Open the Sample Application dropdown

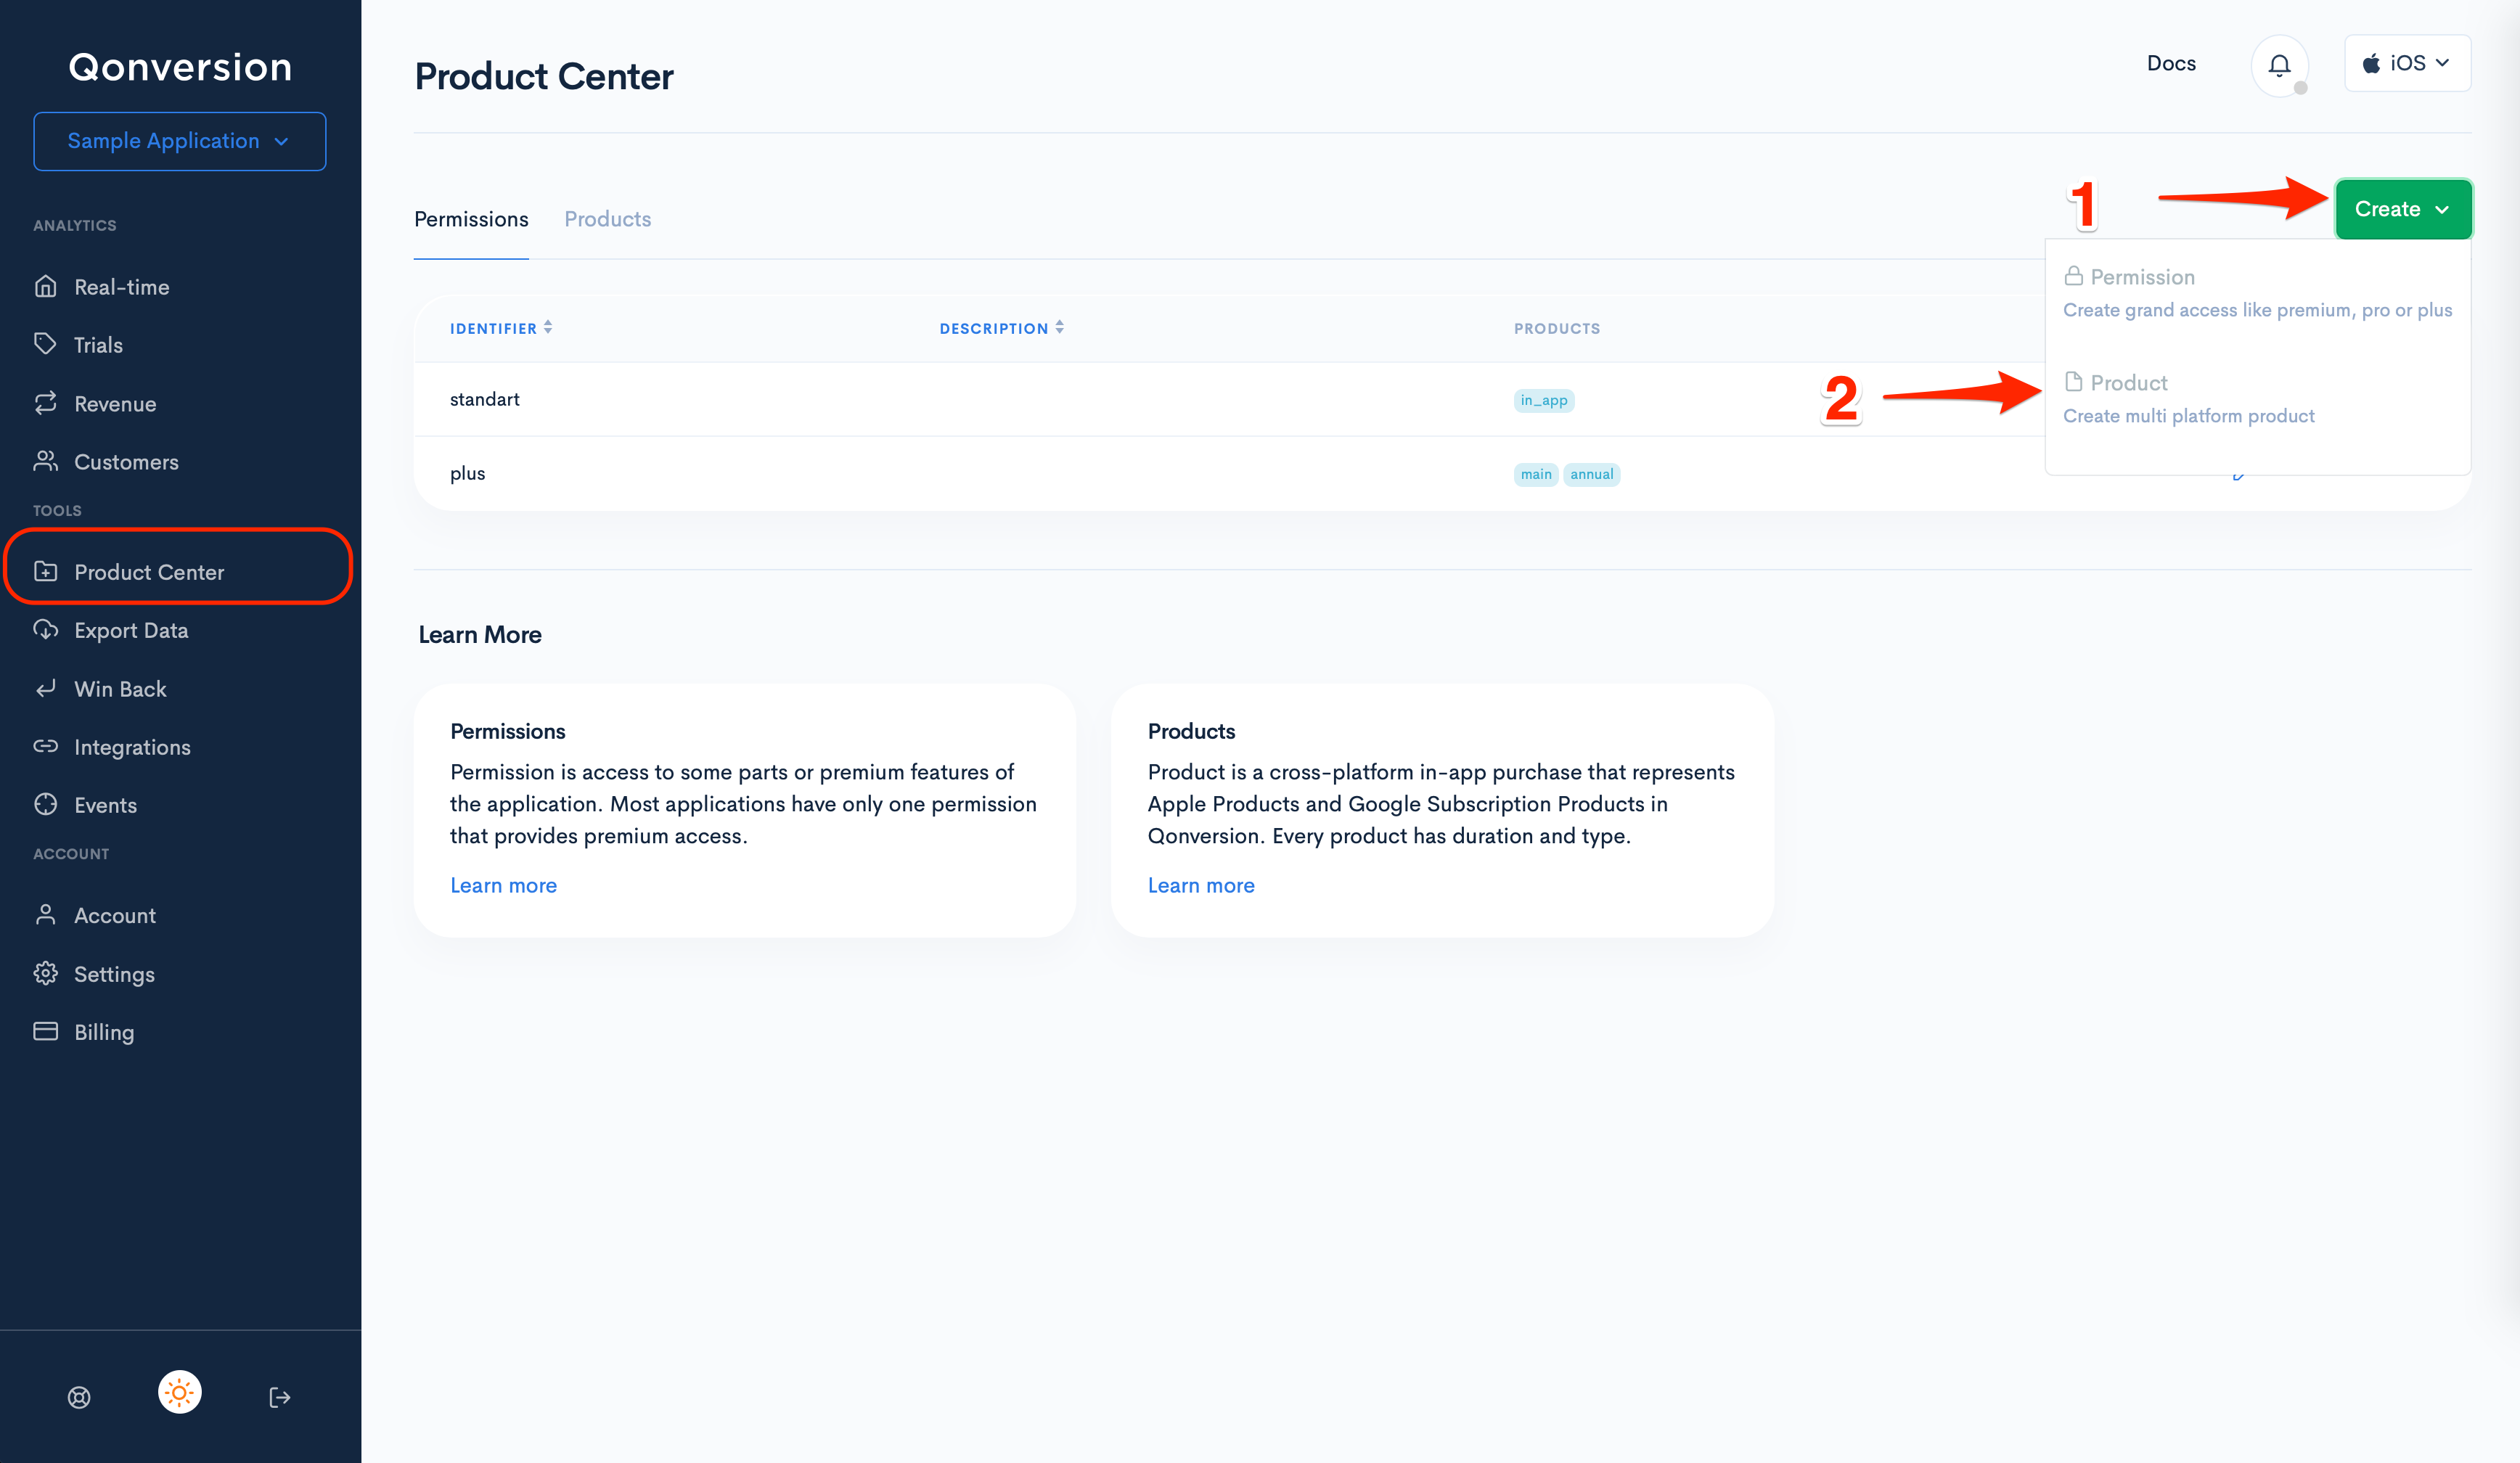click(180, 141)
